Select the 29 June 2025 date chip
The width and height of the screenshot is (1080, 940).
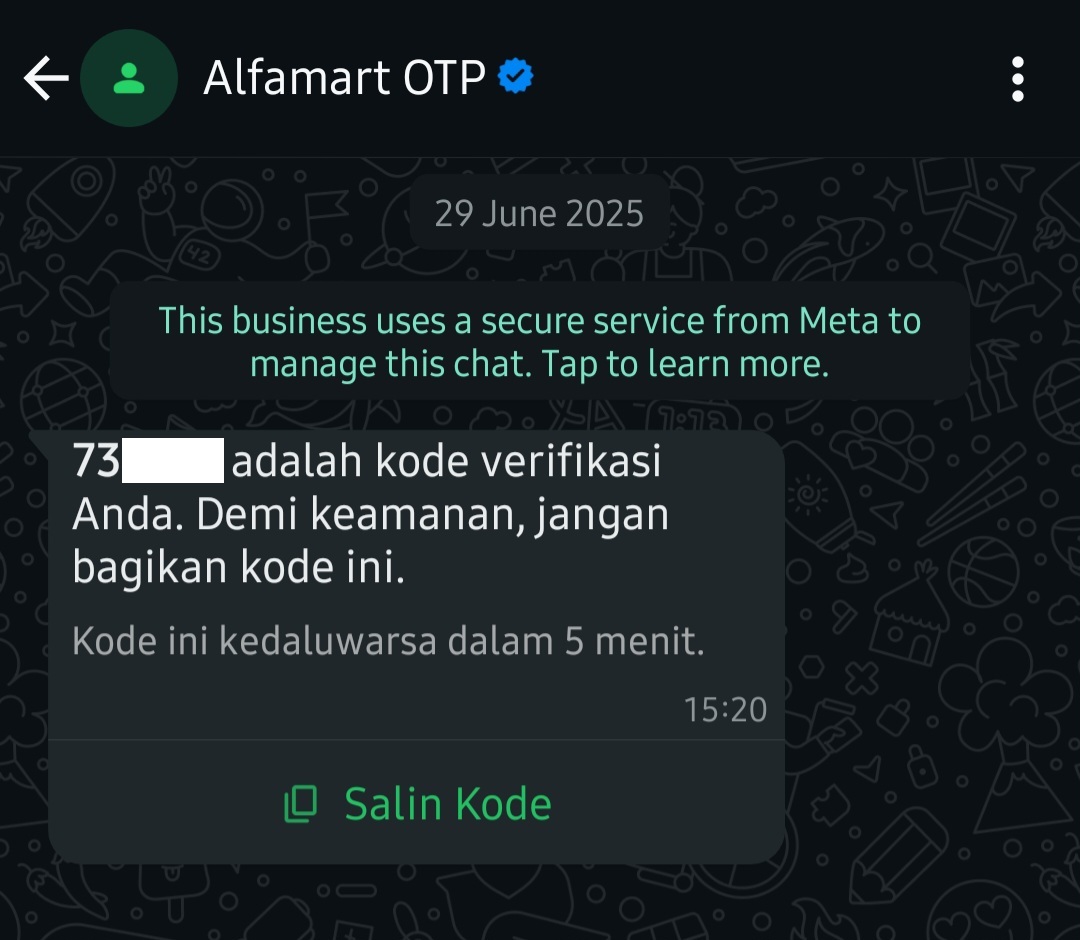coord(539,213)
